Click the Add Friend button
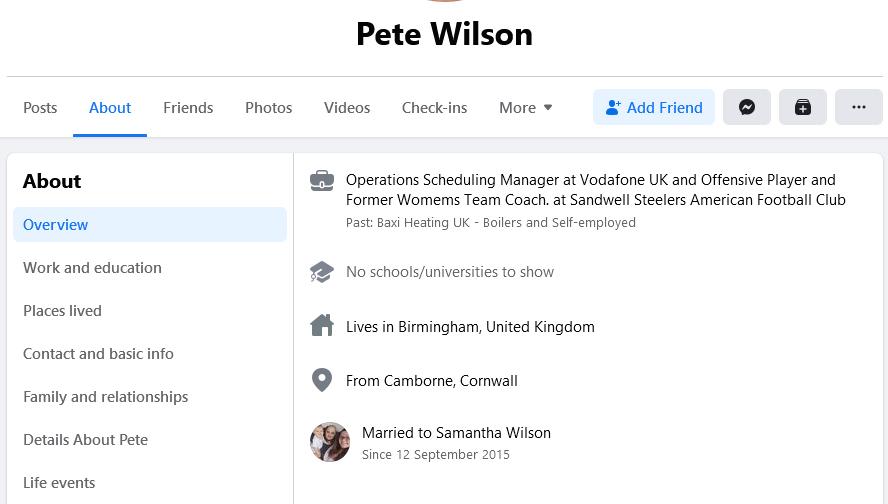This screenshot has width=888, height=504. (654, 107)
